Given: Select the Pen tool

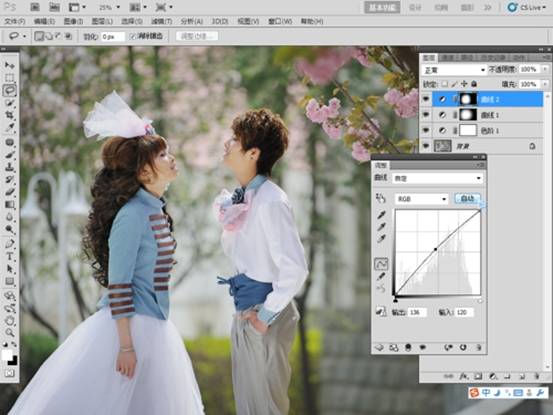Looking at the screenshot, I should [10, 244].
